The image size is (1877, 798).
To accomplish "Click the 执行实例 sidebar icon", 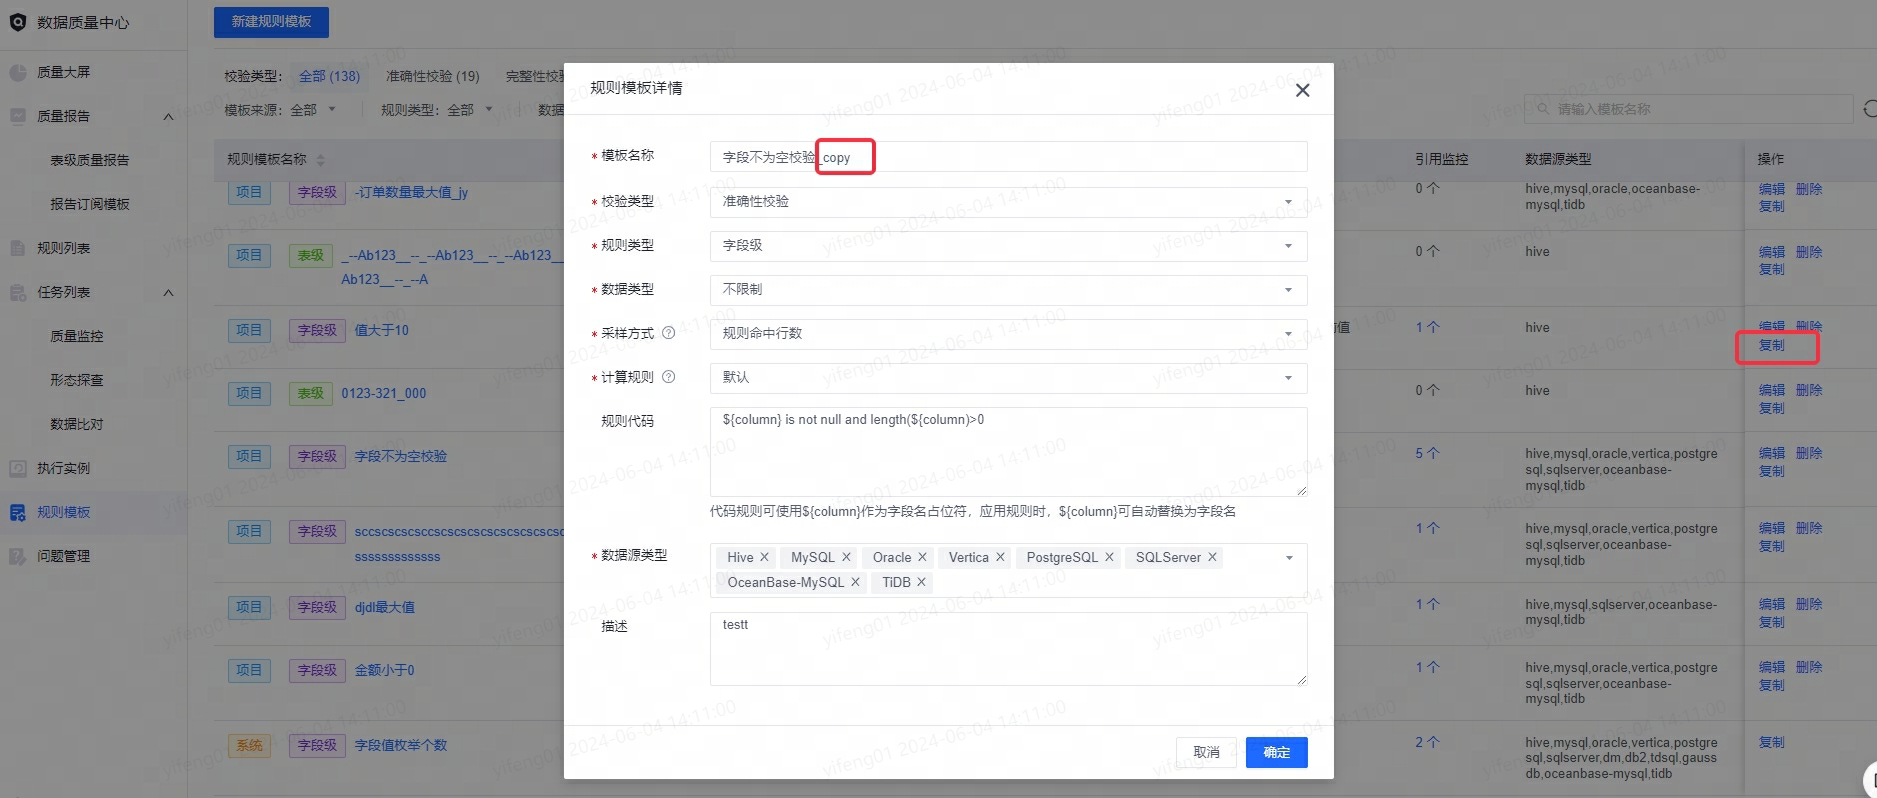I will coord(18,468).
